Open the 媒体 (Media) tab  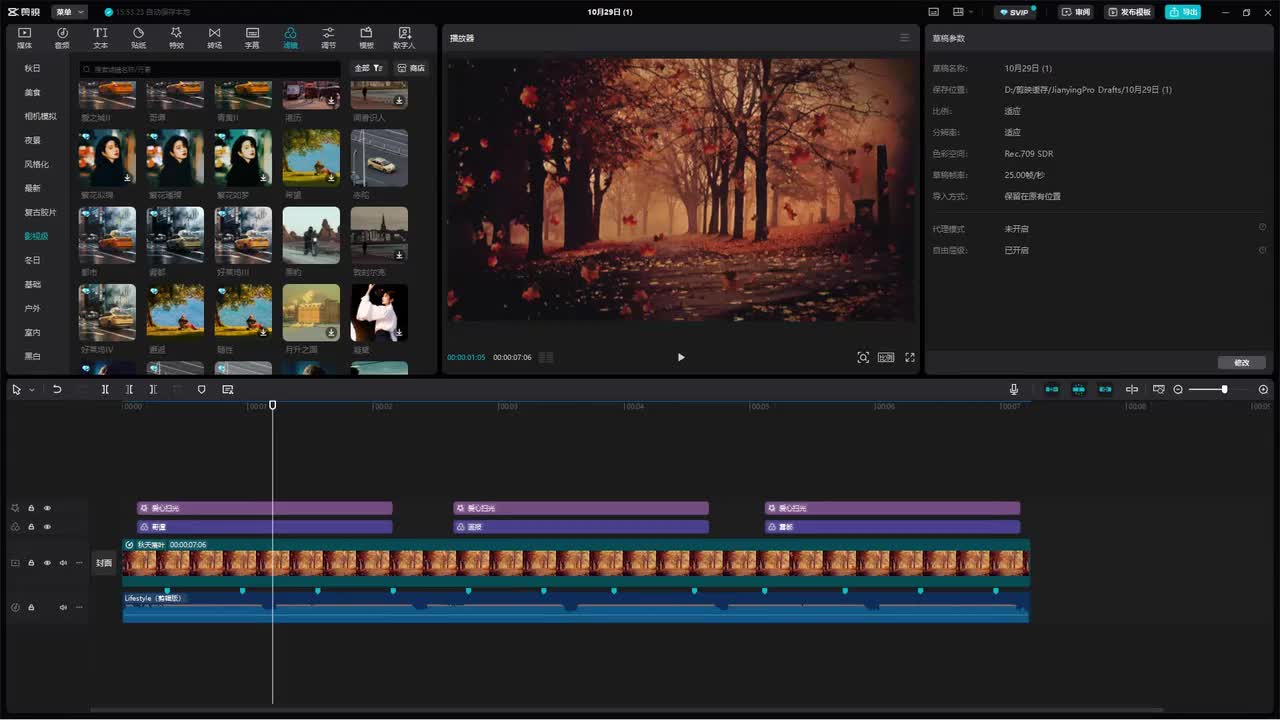click(24, 38)
